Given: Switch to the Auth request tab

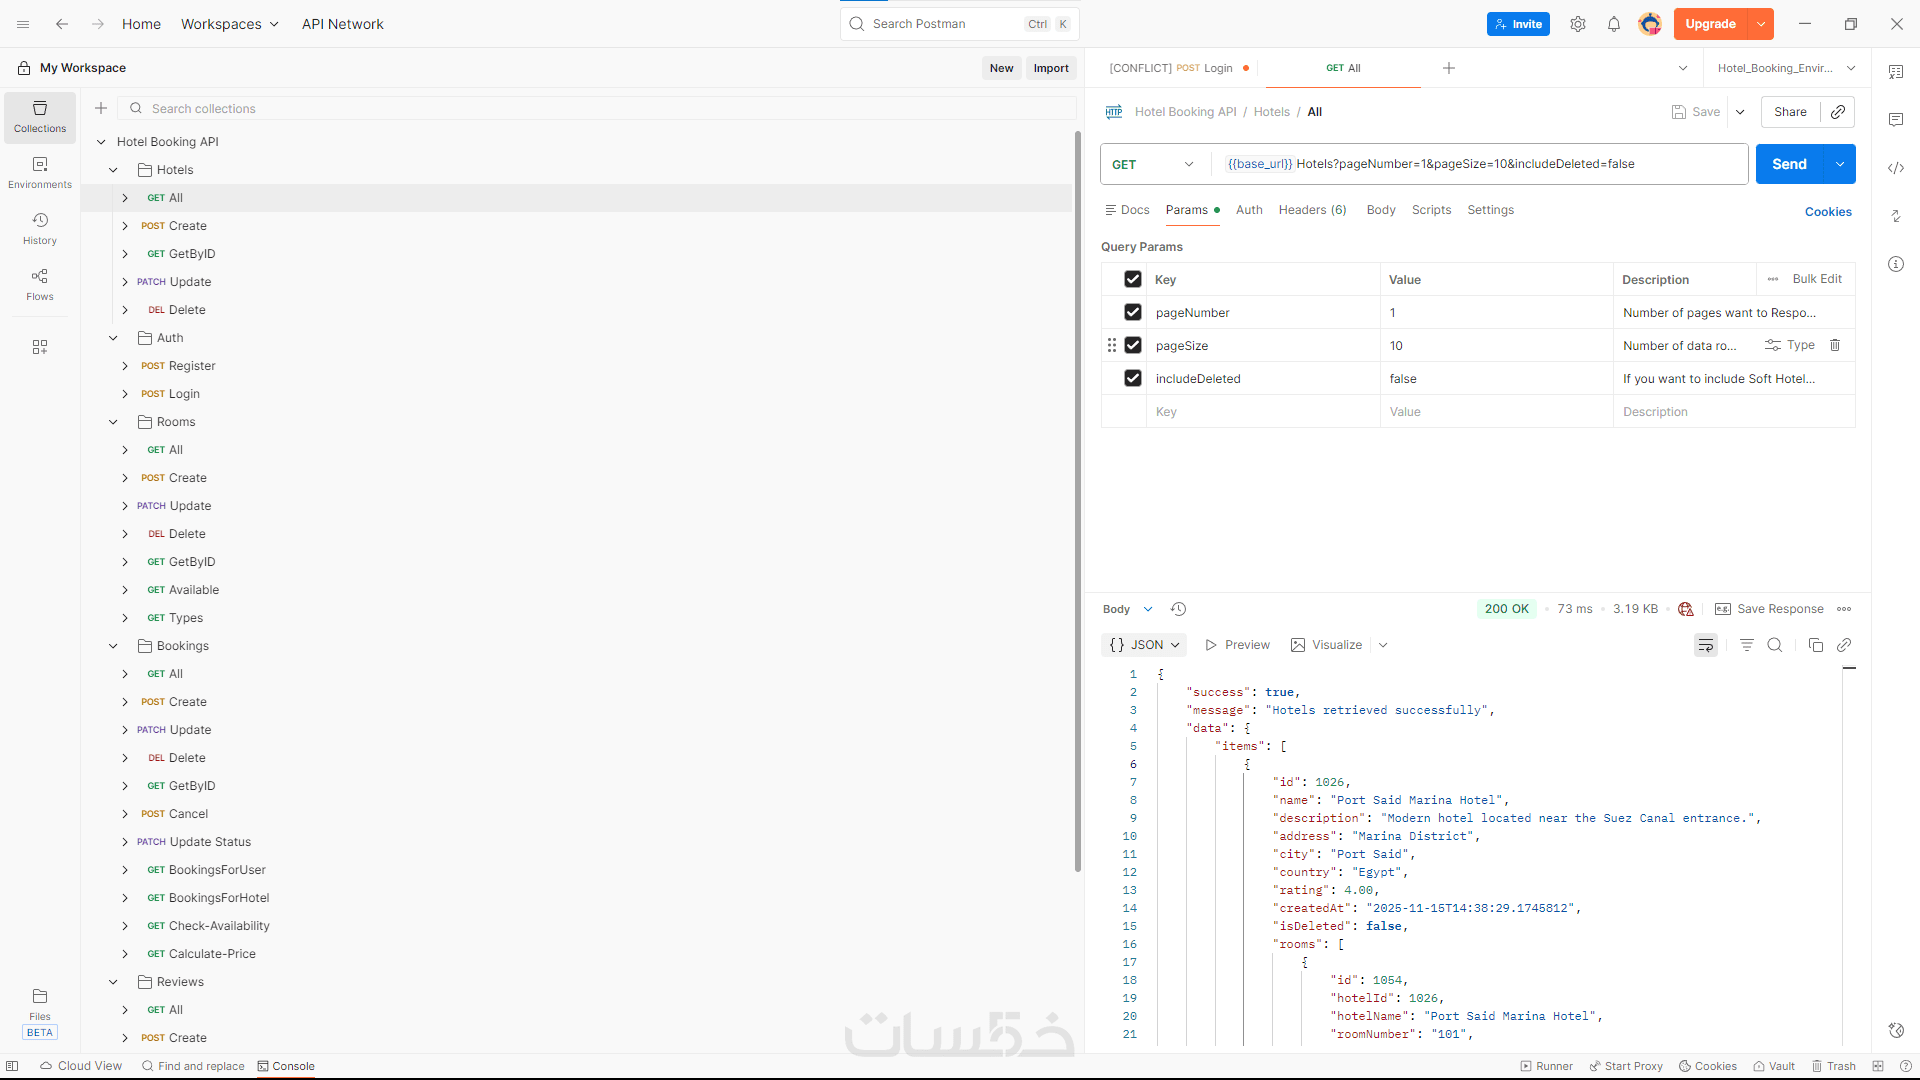Looking at the screenshot, I should [x=1249, y=210].
